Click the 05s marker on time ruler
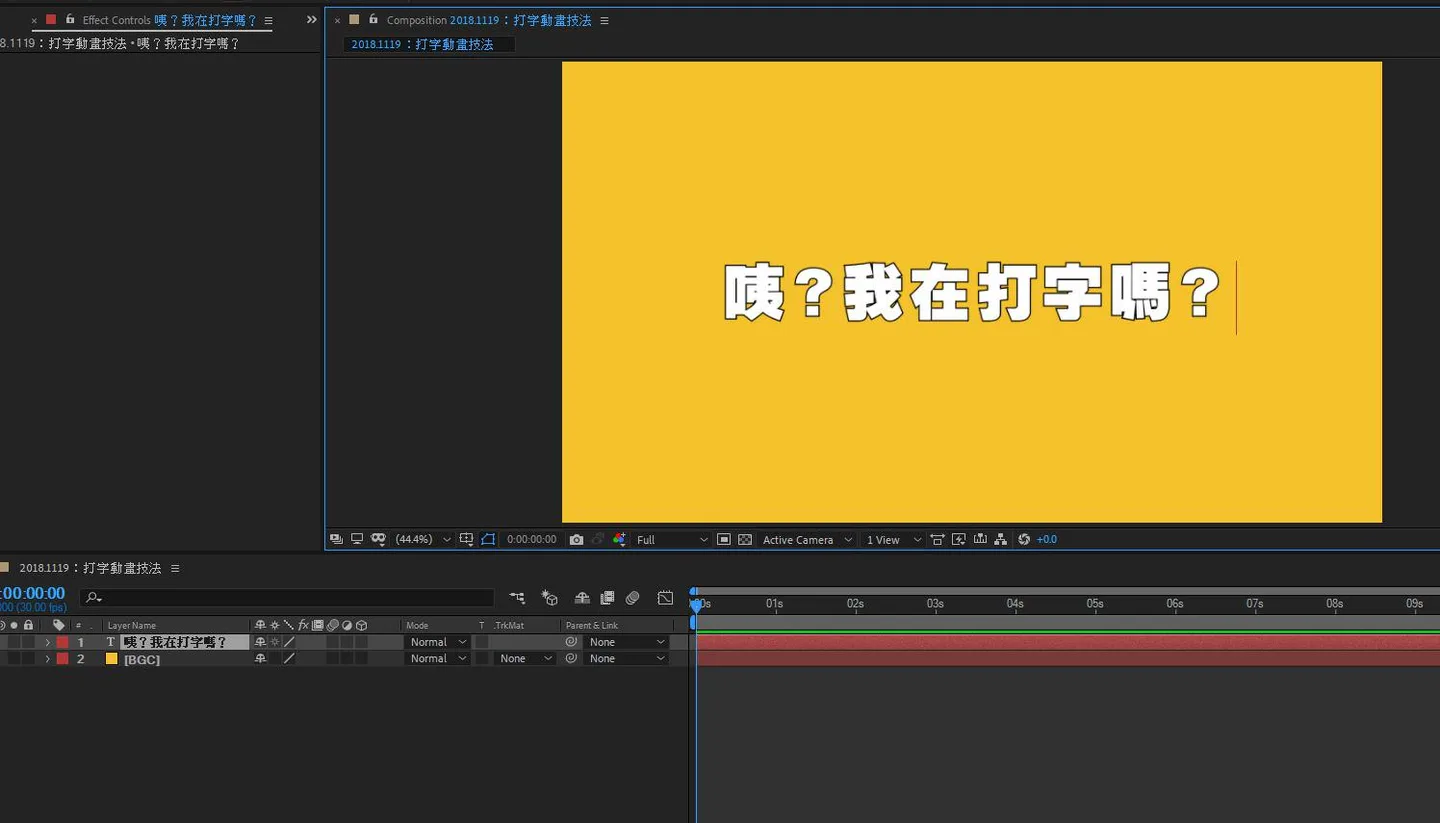Viewport: 1440px width, 823px height. pos(1095,603)
